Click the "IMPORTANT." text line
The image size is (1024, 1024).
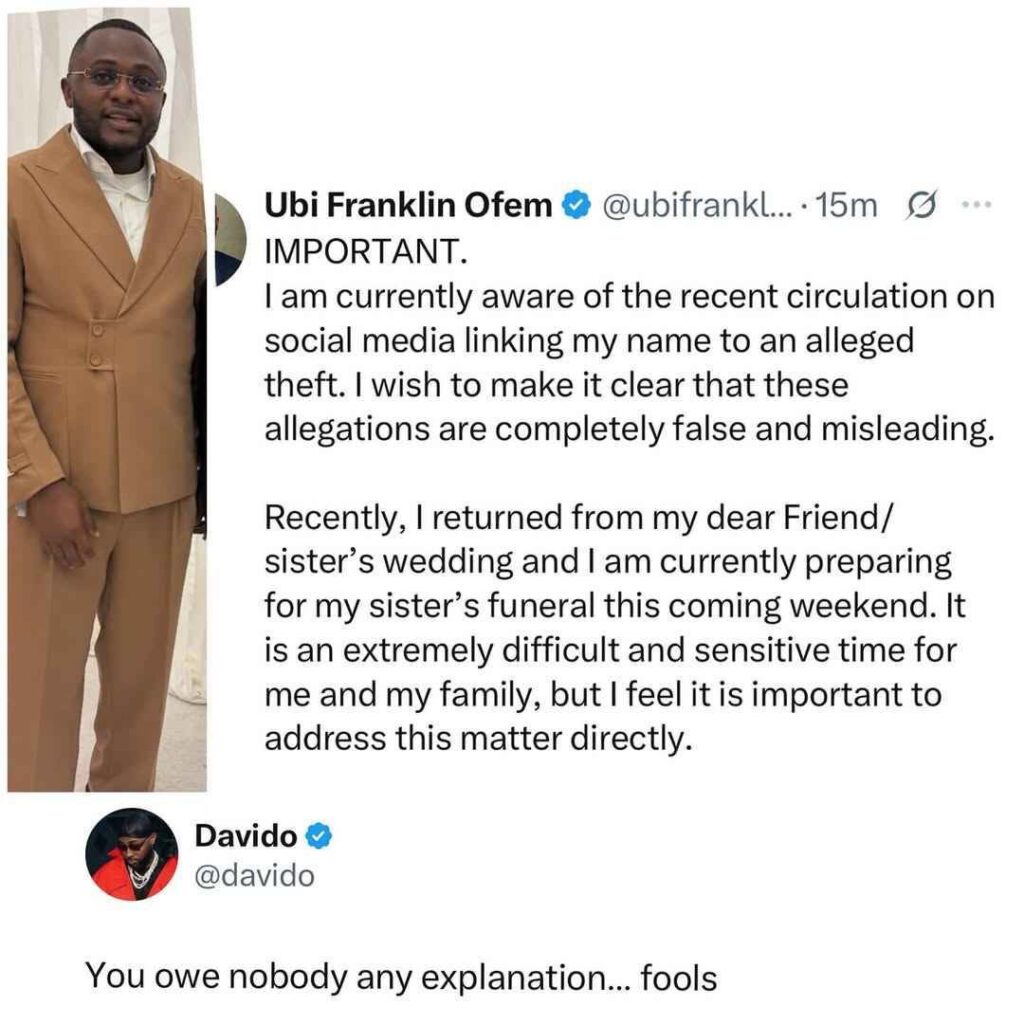point(366,253)
